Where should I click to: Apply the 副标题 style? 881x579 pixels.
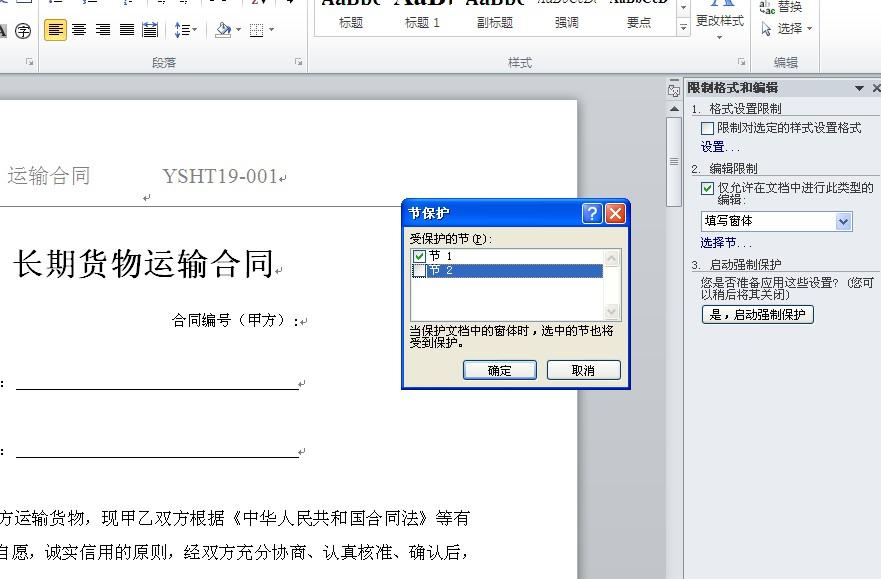click(x=494, y=16)
